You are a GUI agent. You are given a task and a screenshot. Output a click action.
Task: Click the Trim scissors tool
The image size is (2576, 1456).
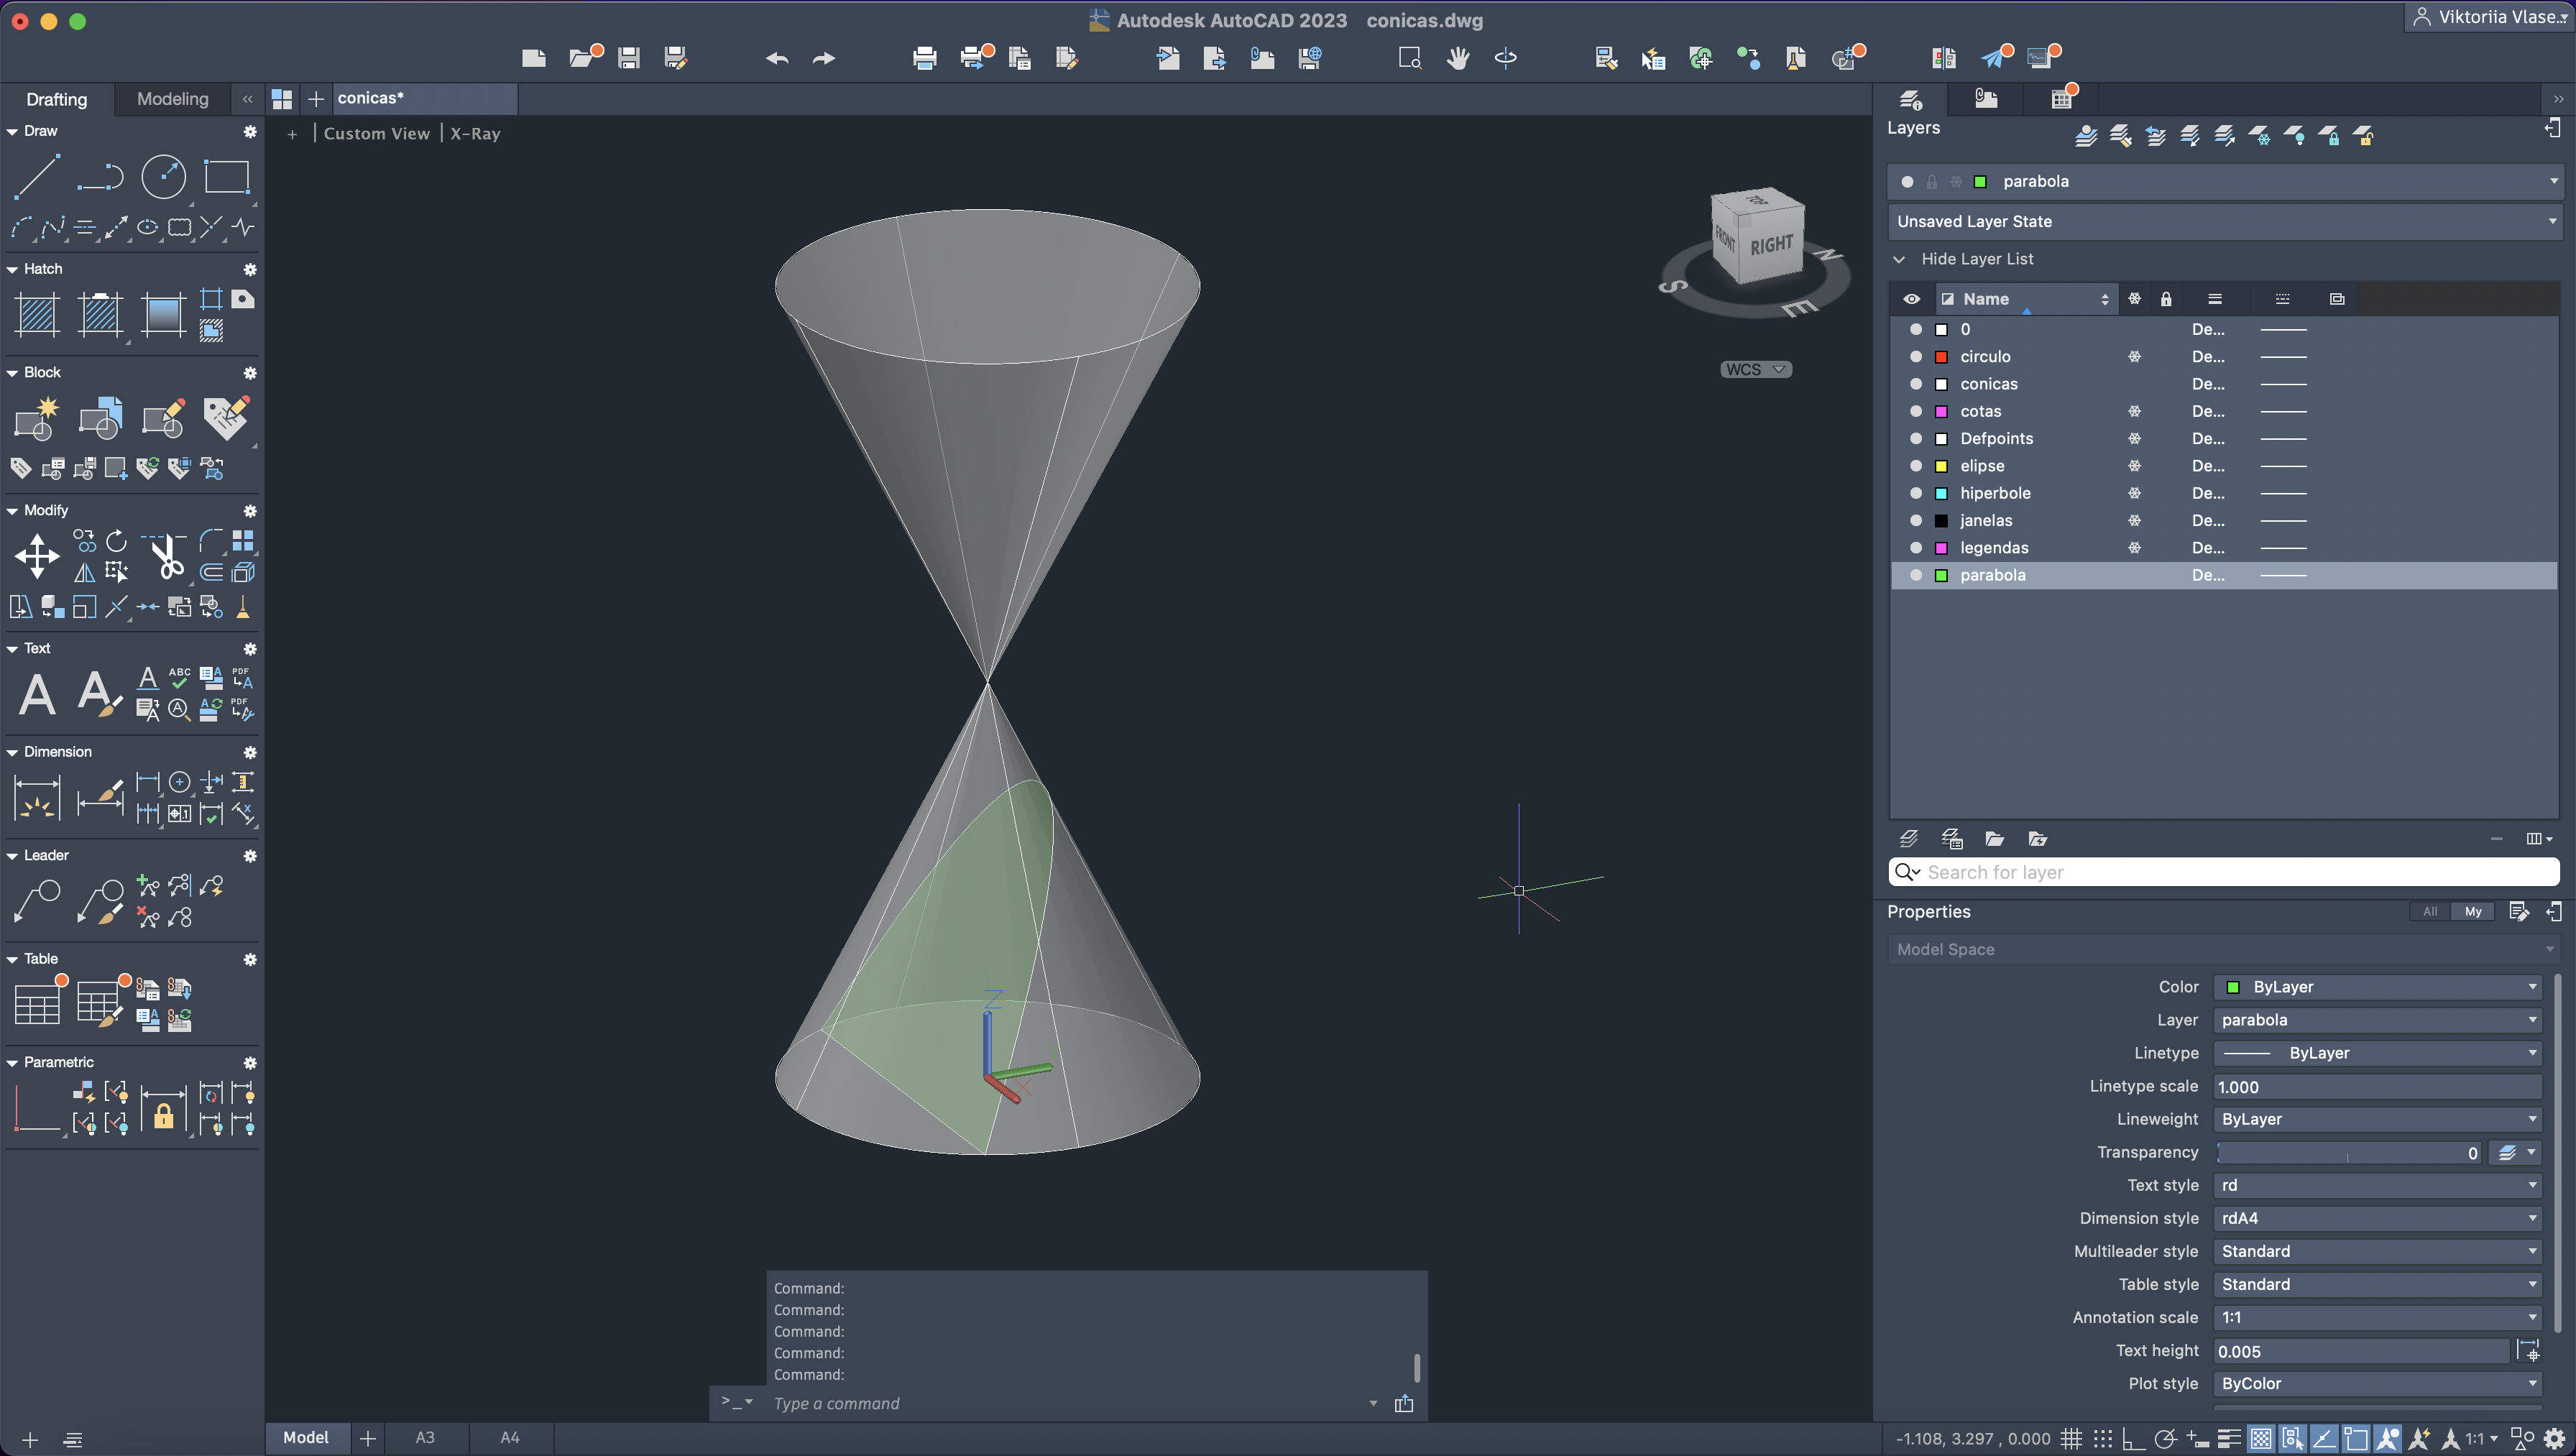167,556
